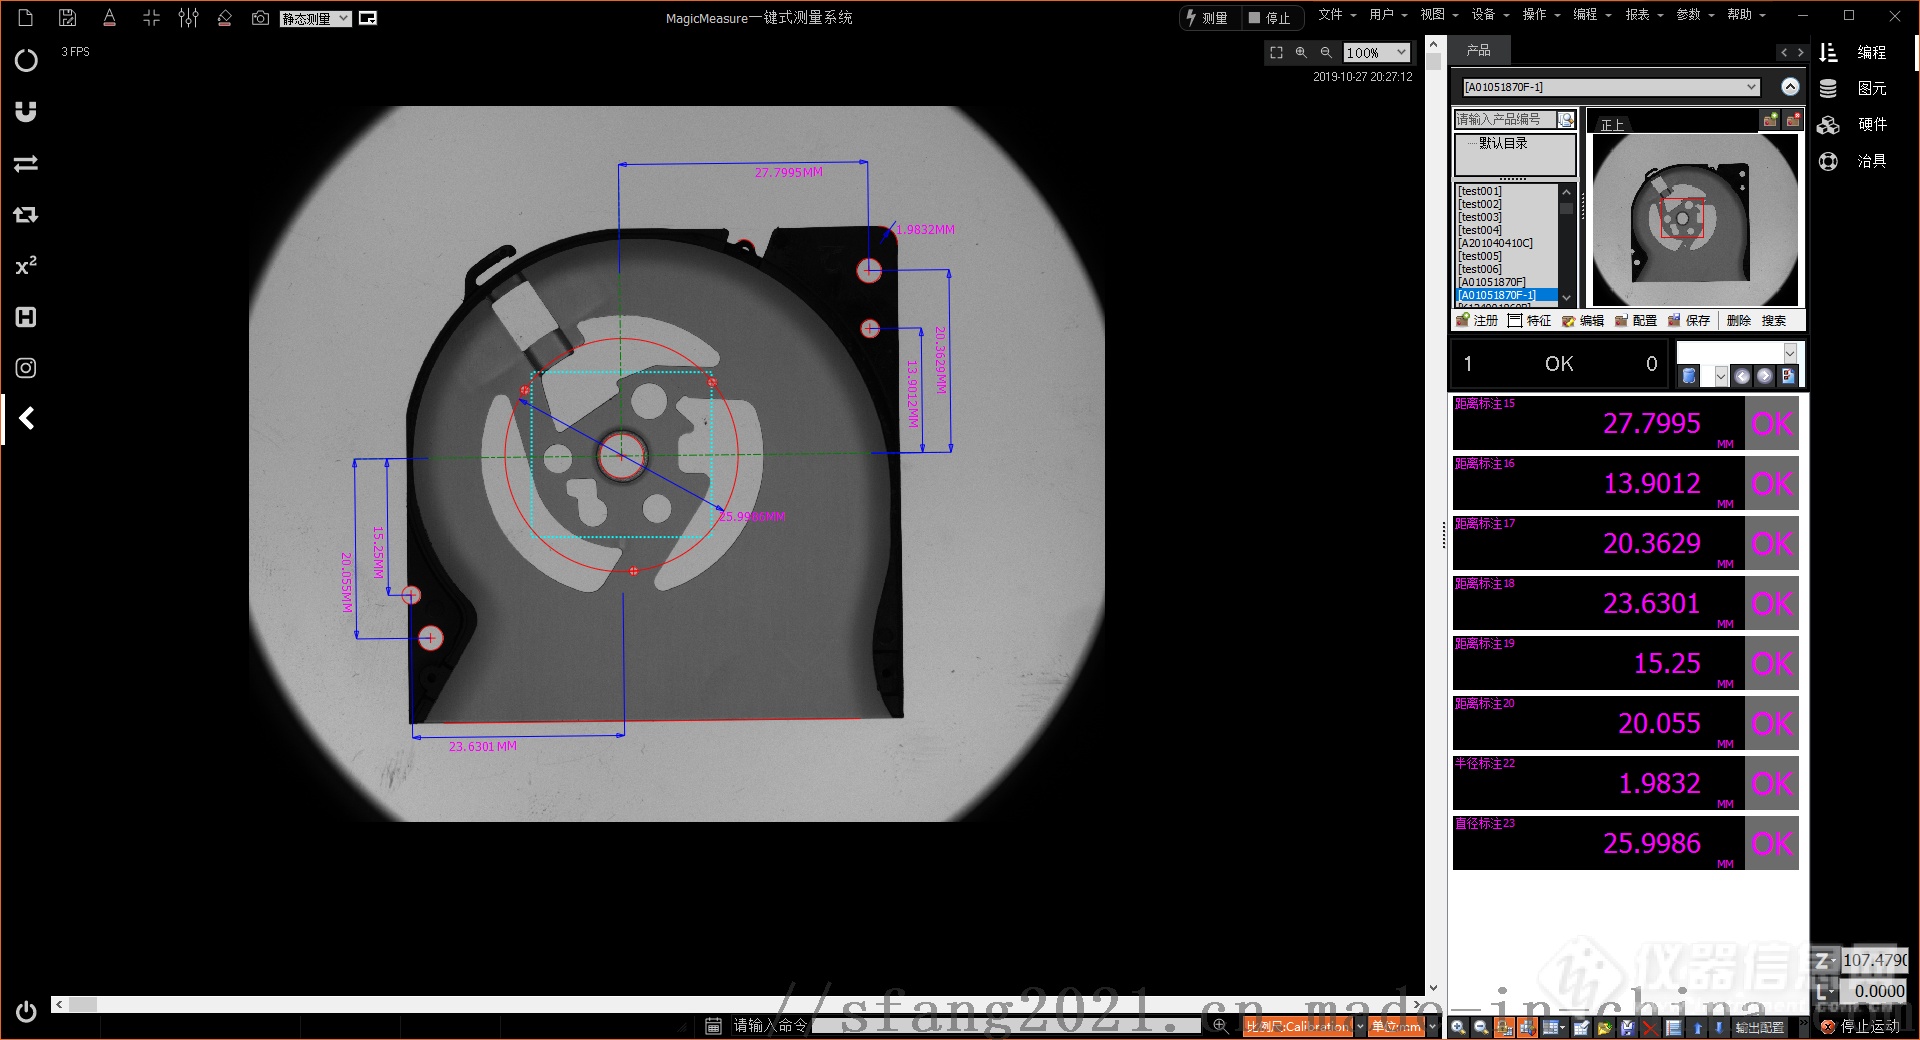Click the 特征 feature button
The image size is (1920, 1040).
(x=1530, y=320)
